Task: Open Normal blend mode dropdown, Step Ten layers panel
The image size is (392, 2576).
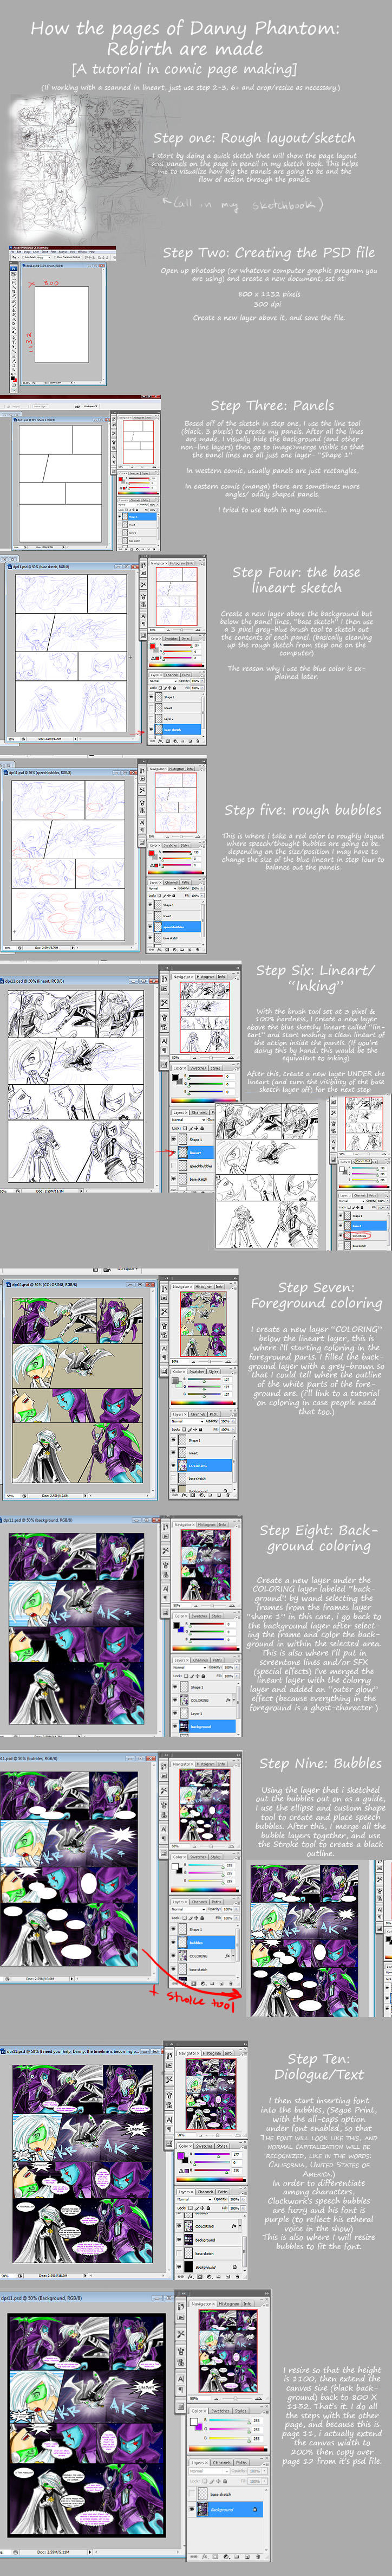Action: point(194,2199)
